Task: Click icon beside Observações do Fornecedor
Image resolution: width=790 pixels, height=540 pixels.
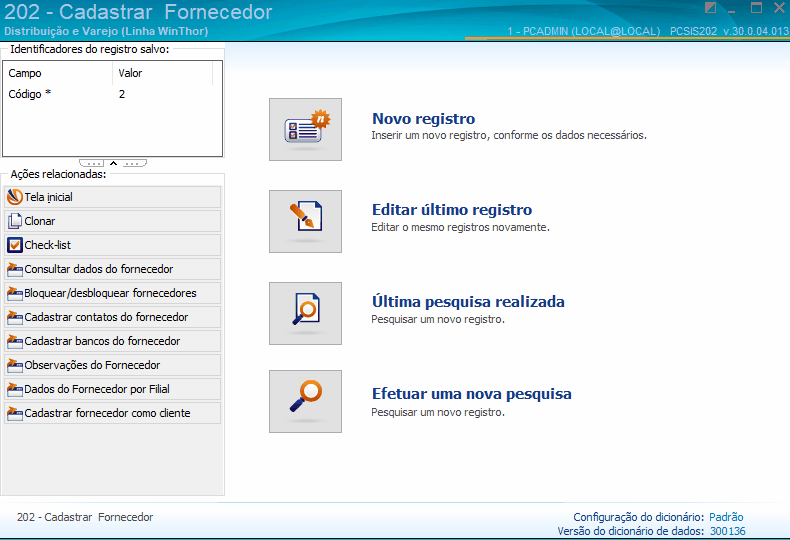Action: point(15,365)
